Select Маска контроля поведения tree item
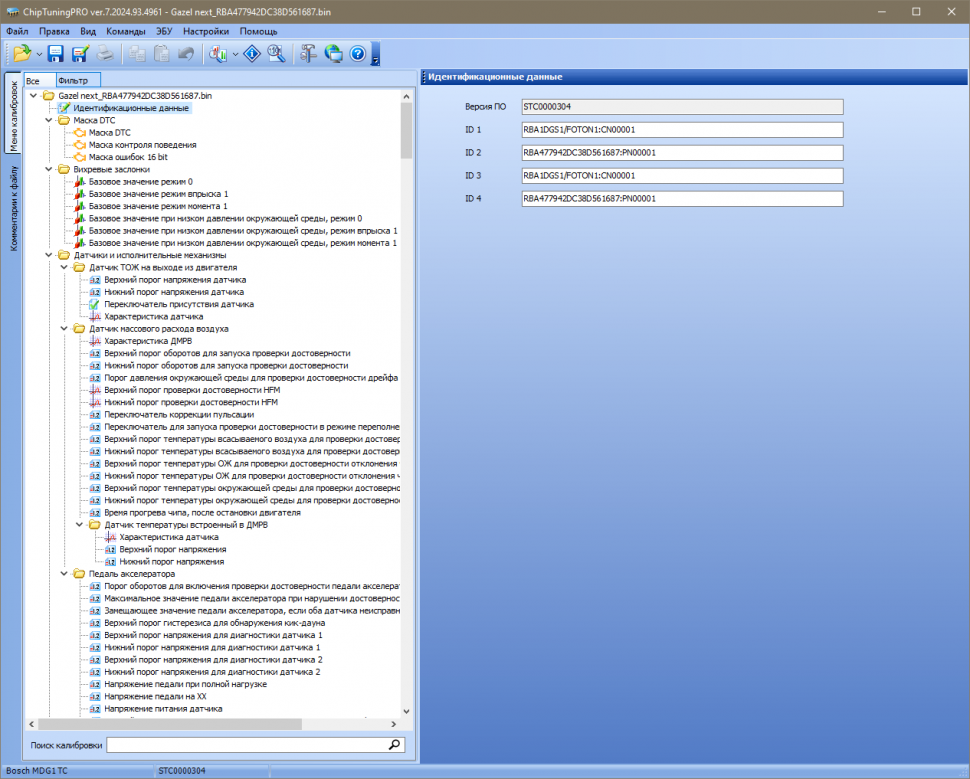This screenshot has height=779, width=970. [142, 144]
